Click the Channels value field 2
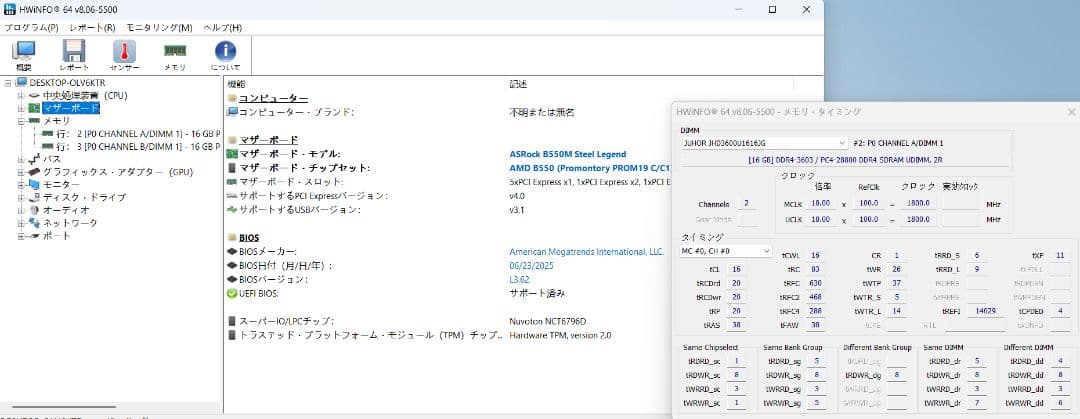 [746, 204]
